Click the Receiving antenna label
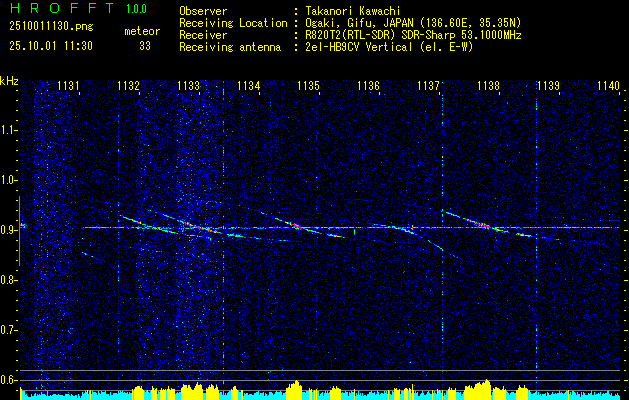Viewport: 629px width, 400px height. coord(230,47)
